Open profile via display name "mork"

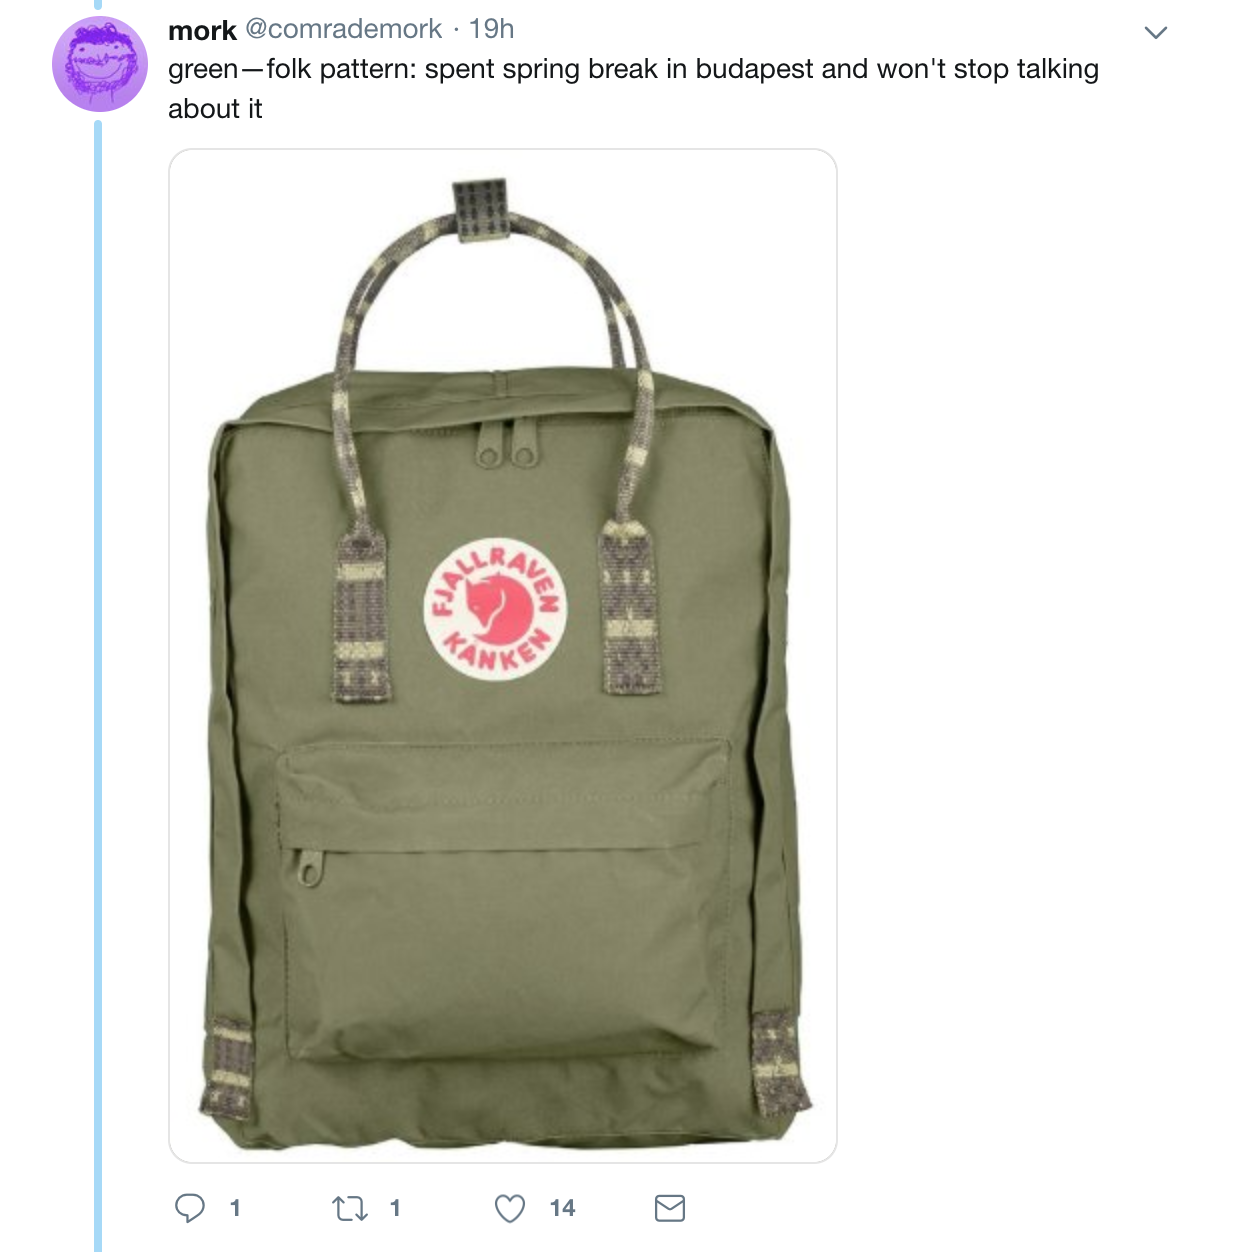(x=202, y=30)
